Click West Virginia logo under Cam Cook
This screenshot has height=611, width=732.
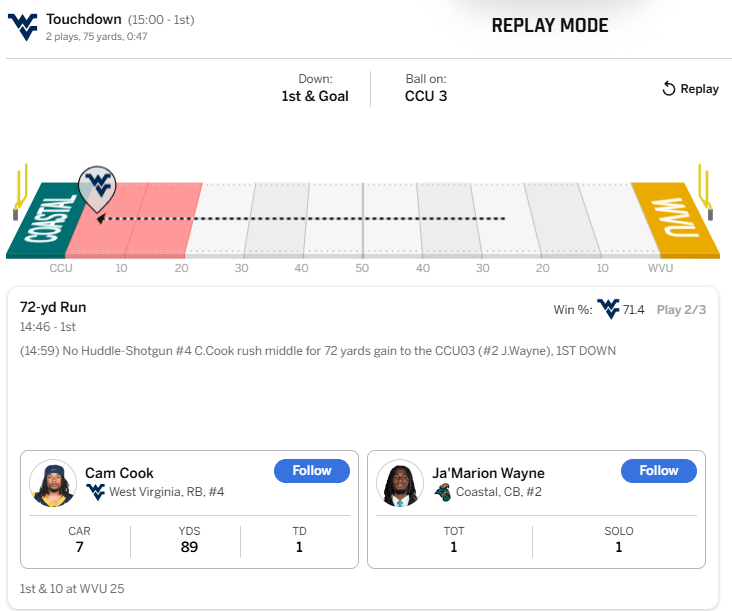click(x=96, y=492)
